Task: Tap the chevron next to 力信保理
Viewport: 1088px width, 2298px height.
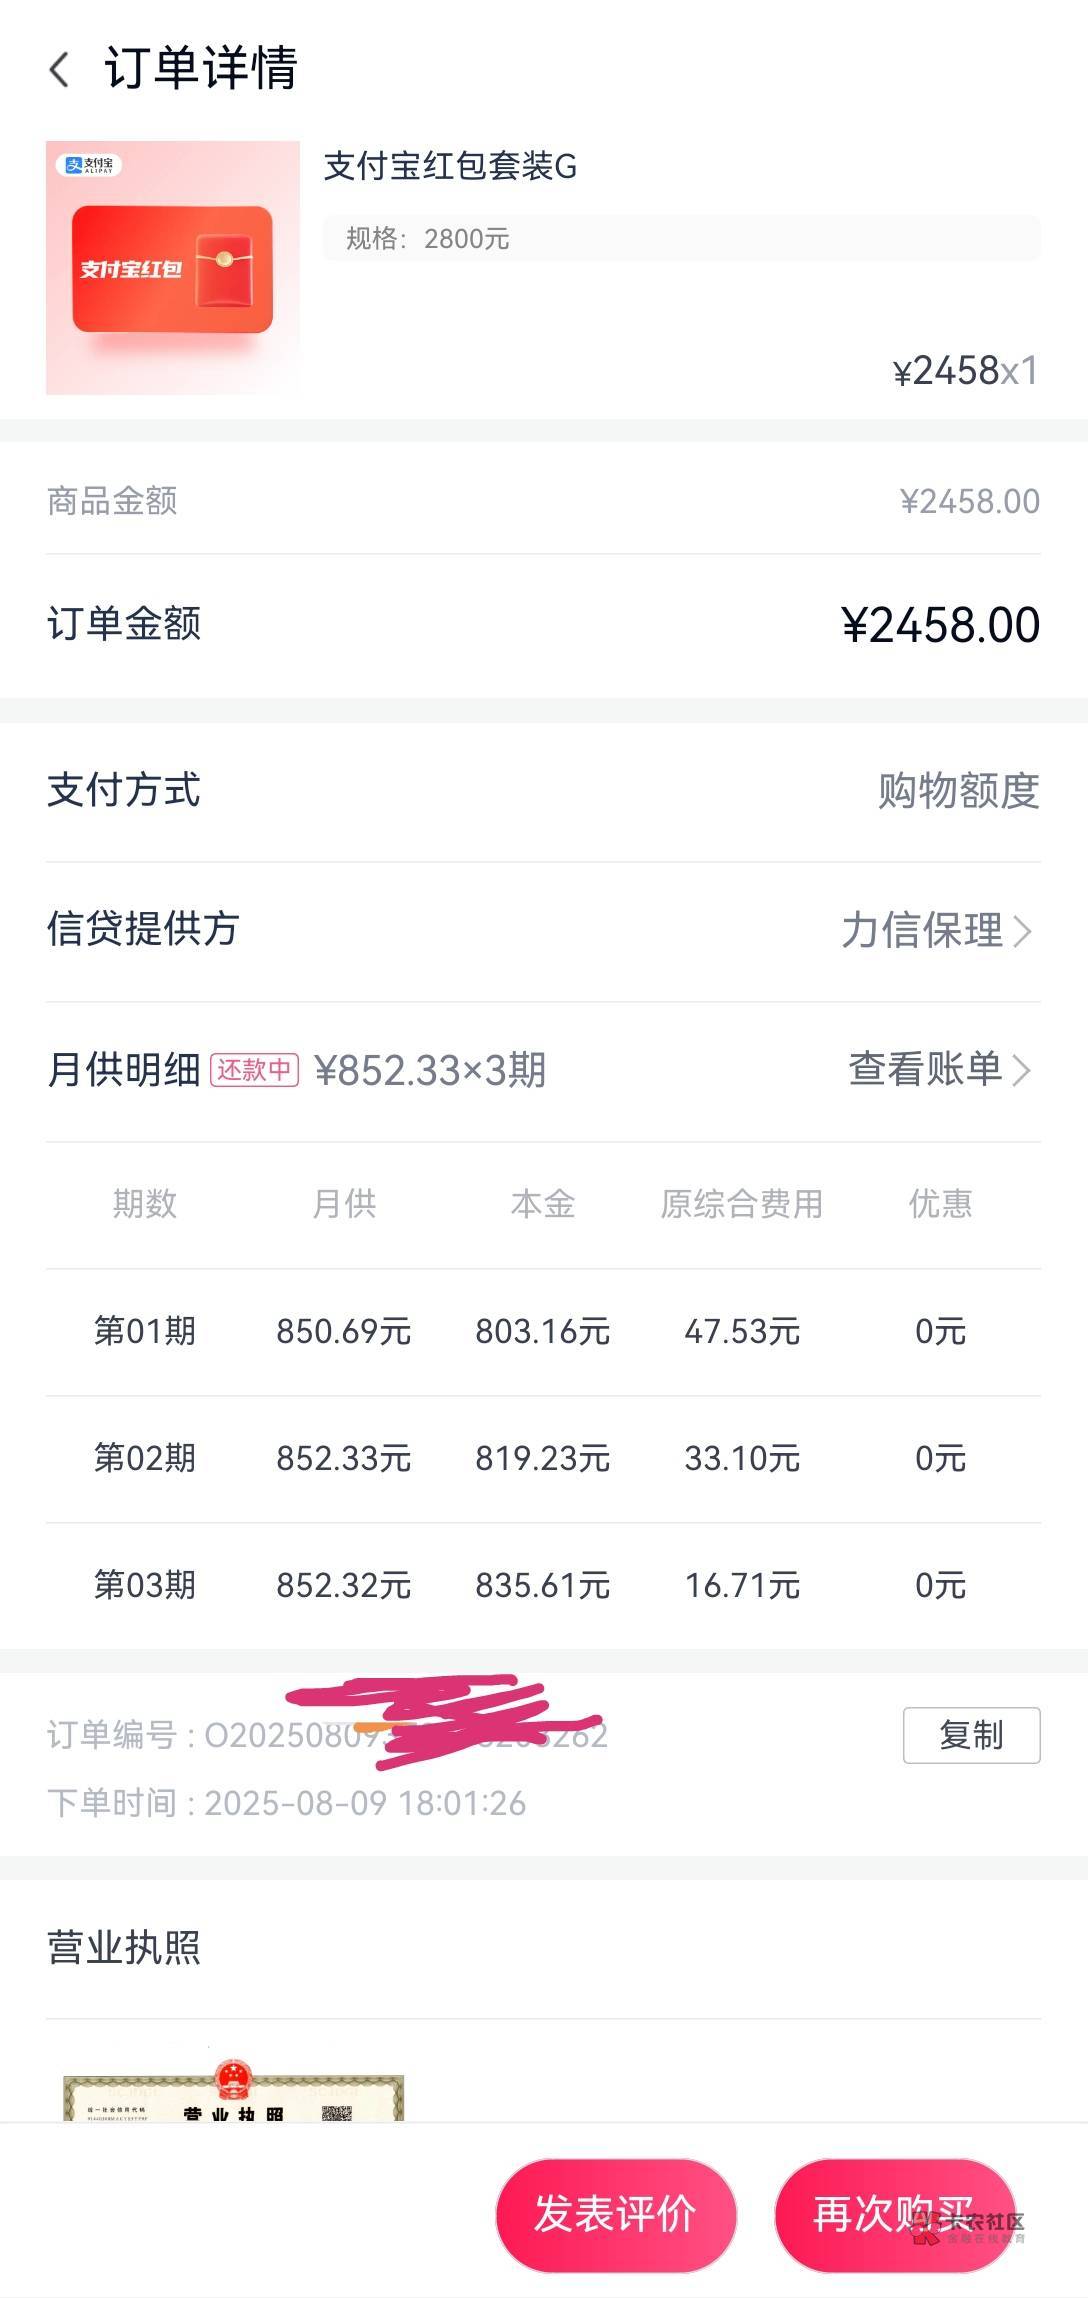Action: click(x=1022, y=931)
